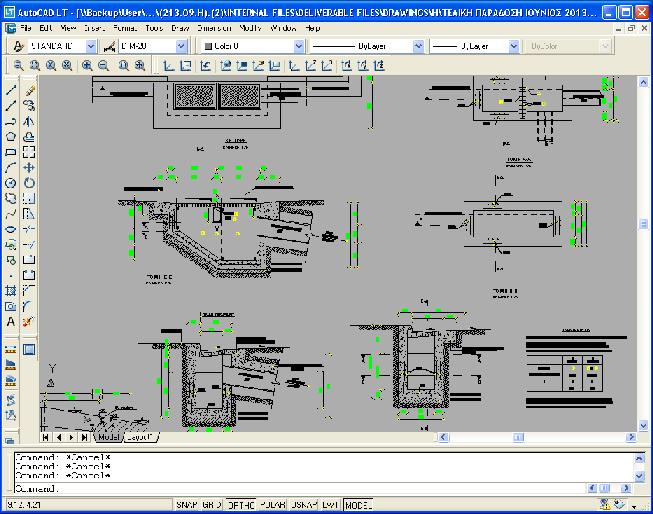Pick the Rectangle draw tool
Image resolution: width=653 pixels, height=514 pixels.
[x=11, y=152]
